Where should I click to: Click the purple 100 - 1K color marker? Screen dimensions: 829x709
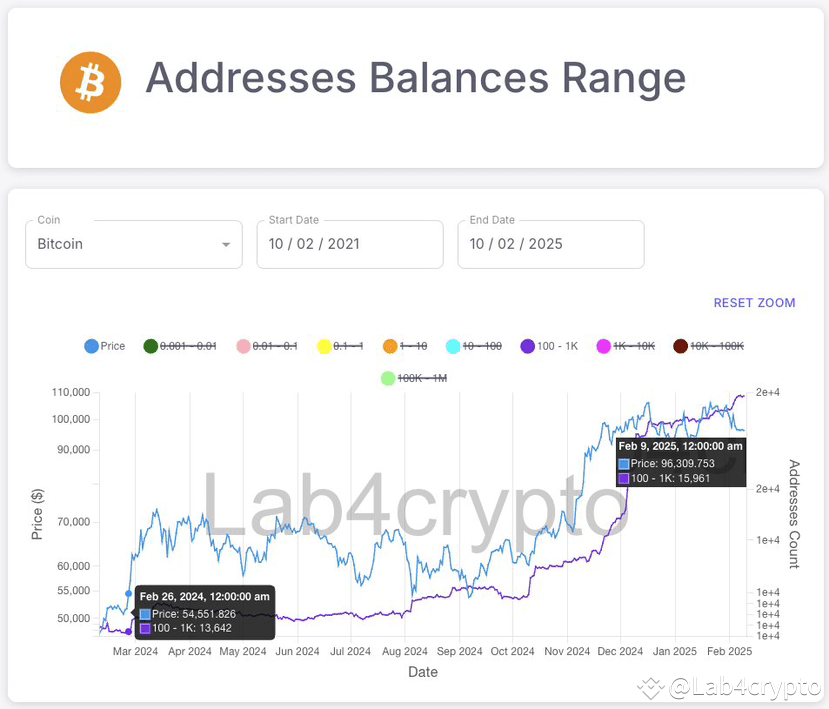point(527,346)
